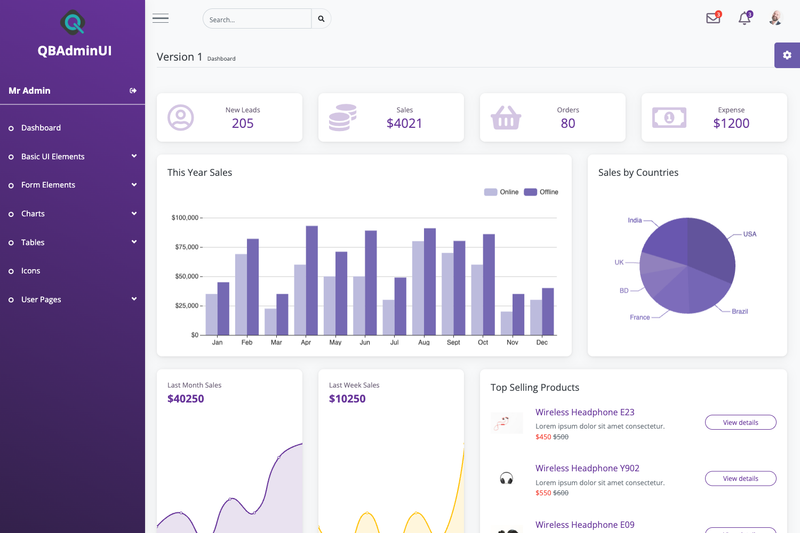Expand the Charts chevron
The height and width of the screenshot is (533, 800).
[x=134, y=213]
